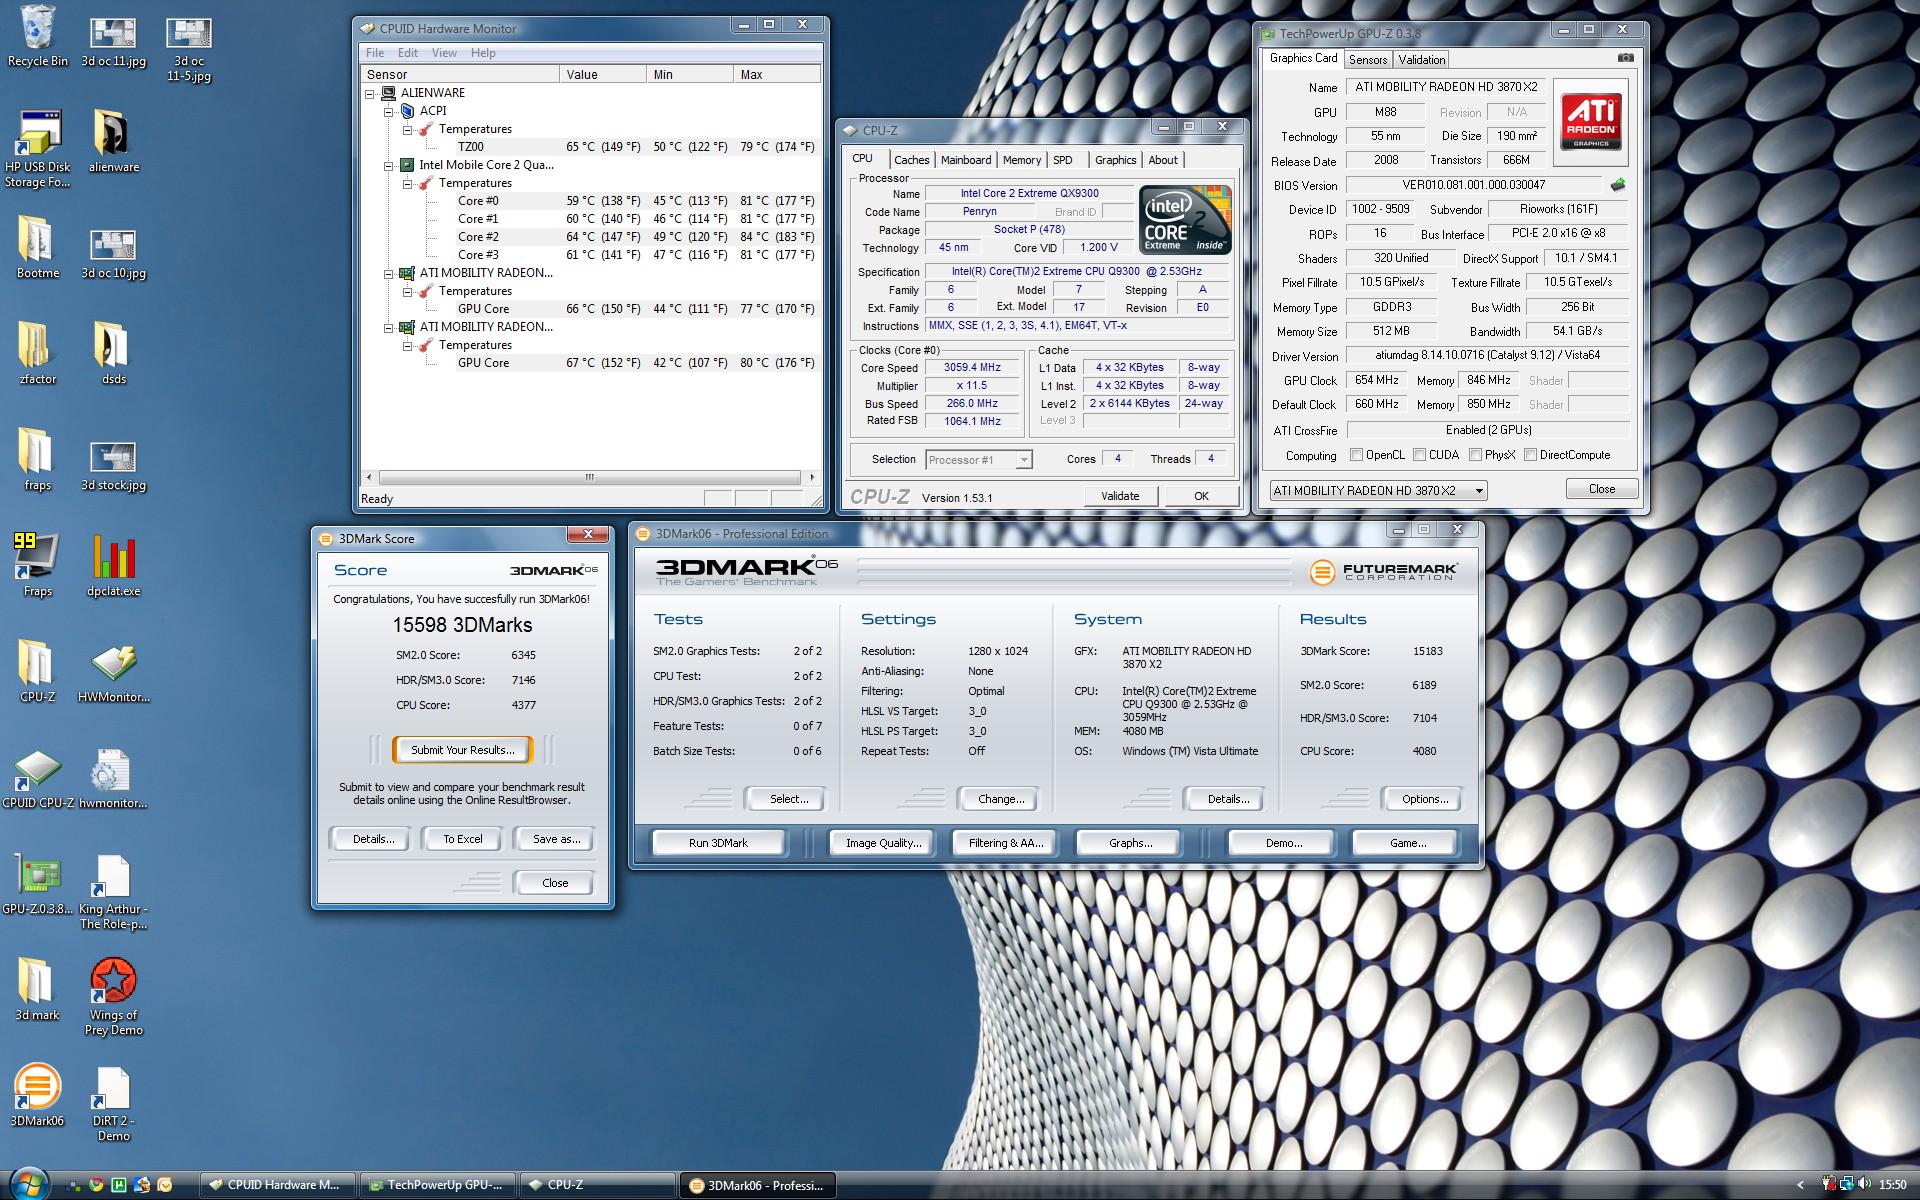Collapse the second ATI MOBILITY RADEON node
This screenshot has width=1920, height=1200.
pyautogui.click(x=389, y=327)
